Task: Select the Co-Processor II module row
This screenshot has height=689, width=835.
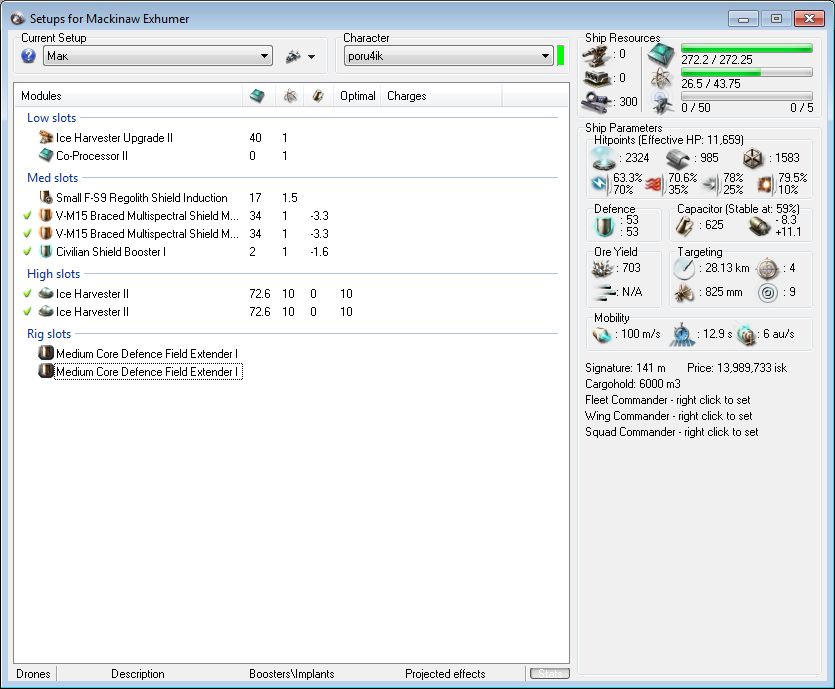Action: pyautogui.click(x=92, y=156)
